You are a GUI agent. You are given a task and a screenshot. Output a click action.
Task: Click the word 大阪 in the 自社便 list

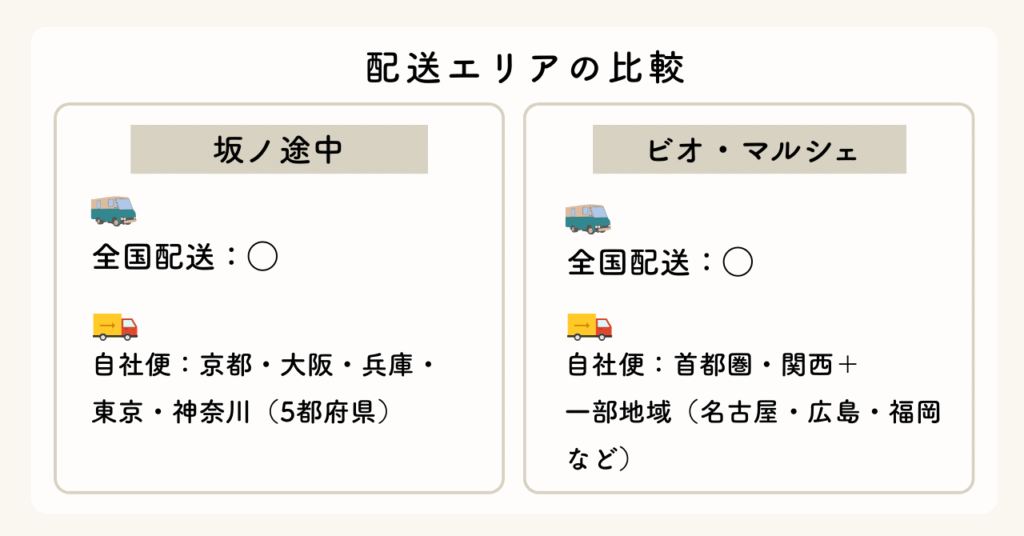point(307,366)
